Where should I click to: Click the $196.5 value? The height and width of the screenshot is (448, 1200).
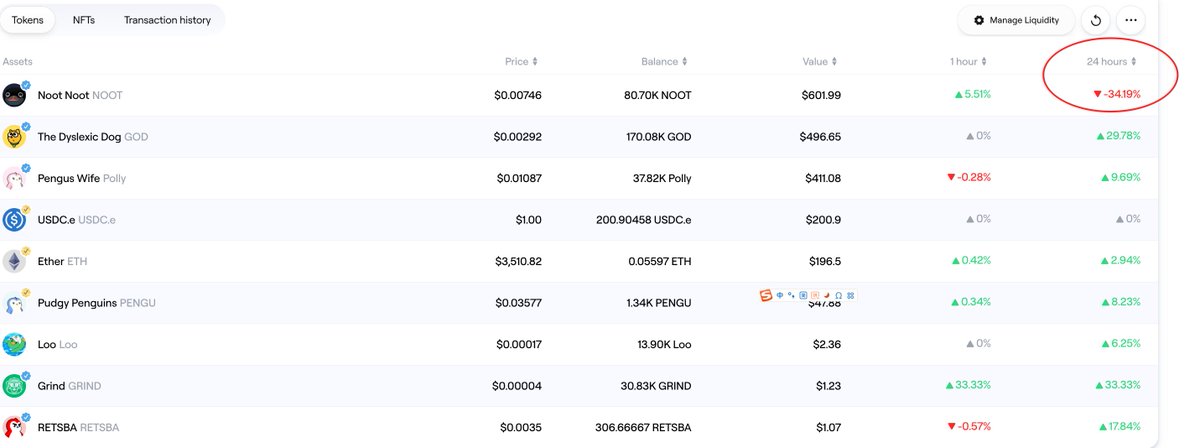(825, 262)
